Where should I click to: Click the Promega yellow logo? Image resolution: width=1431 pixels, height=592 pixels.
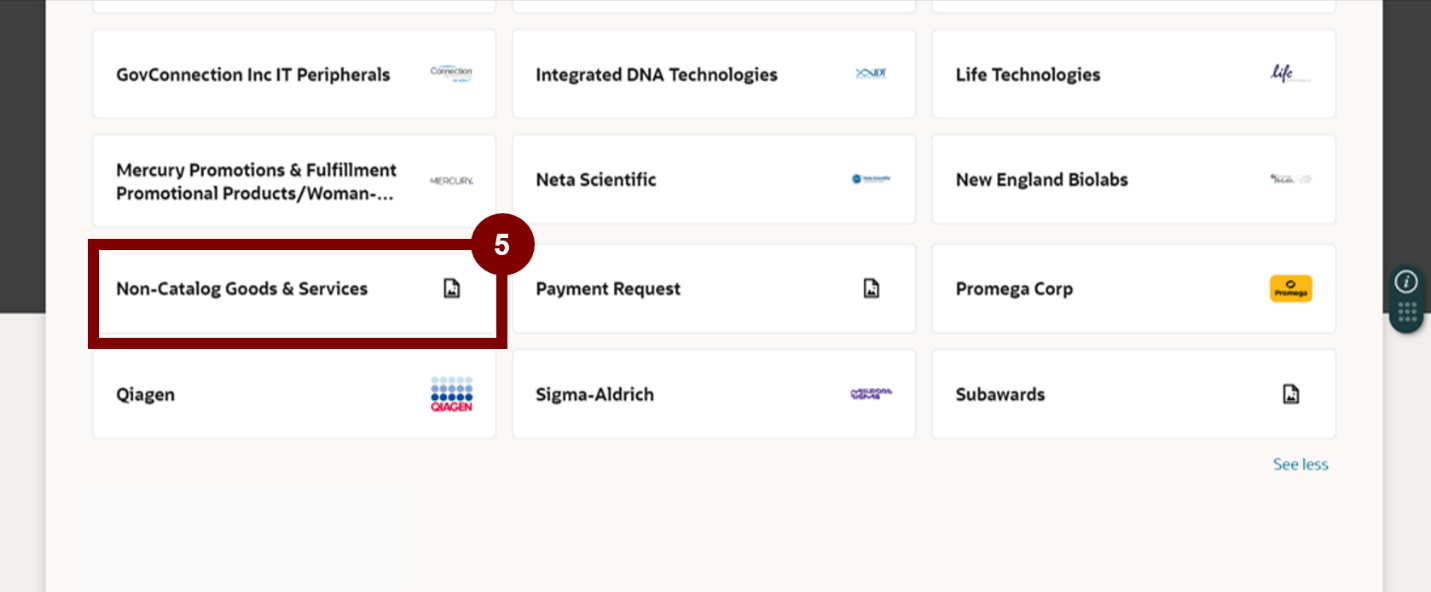point(1291,289)
